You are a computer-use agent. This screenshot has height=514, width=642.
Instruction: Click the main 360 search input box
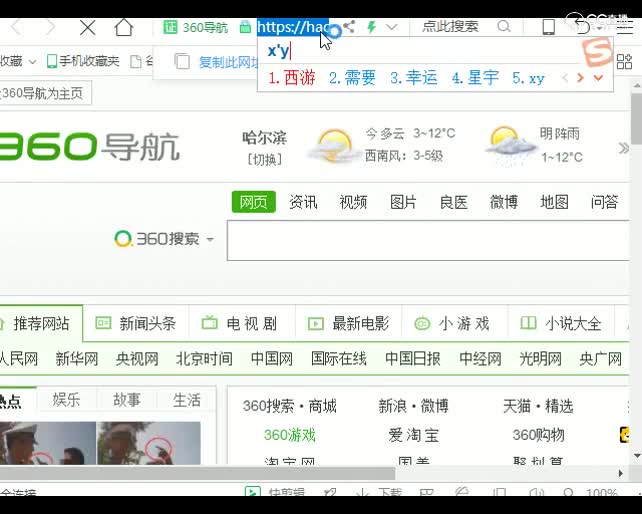(428, 240)
